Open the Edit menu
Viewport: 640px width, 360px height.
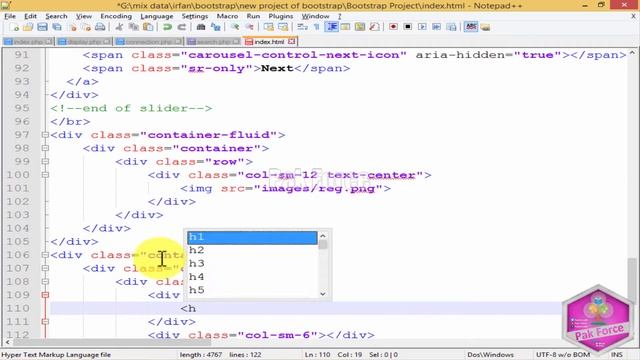click(x=30, y=16)
